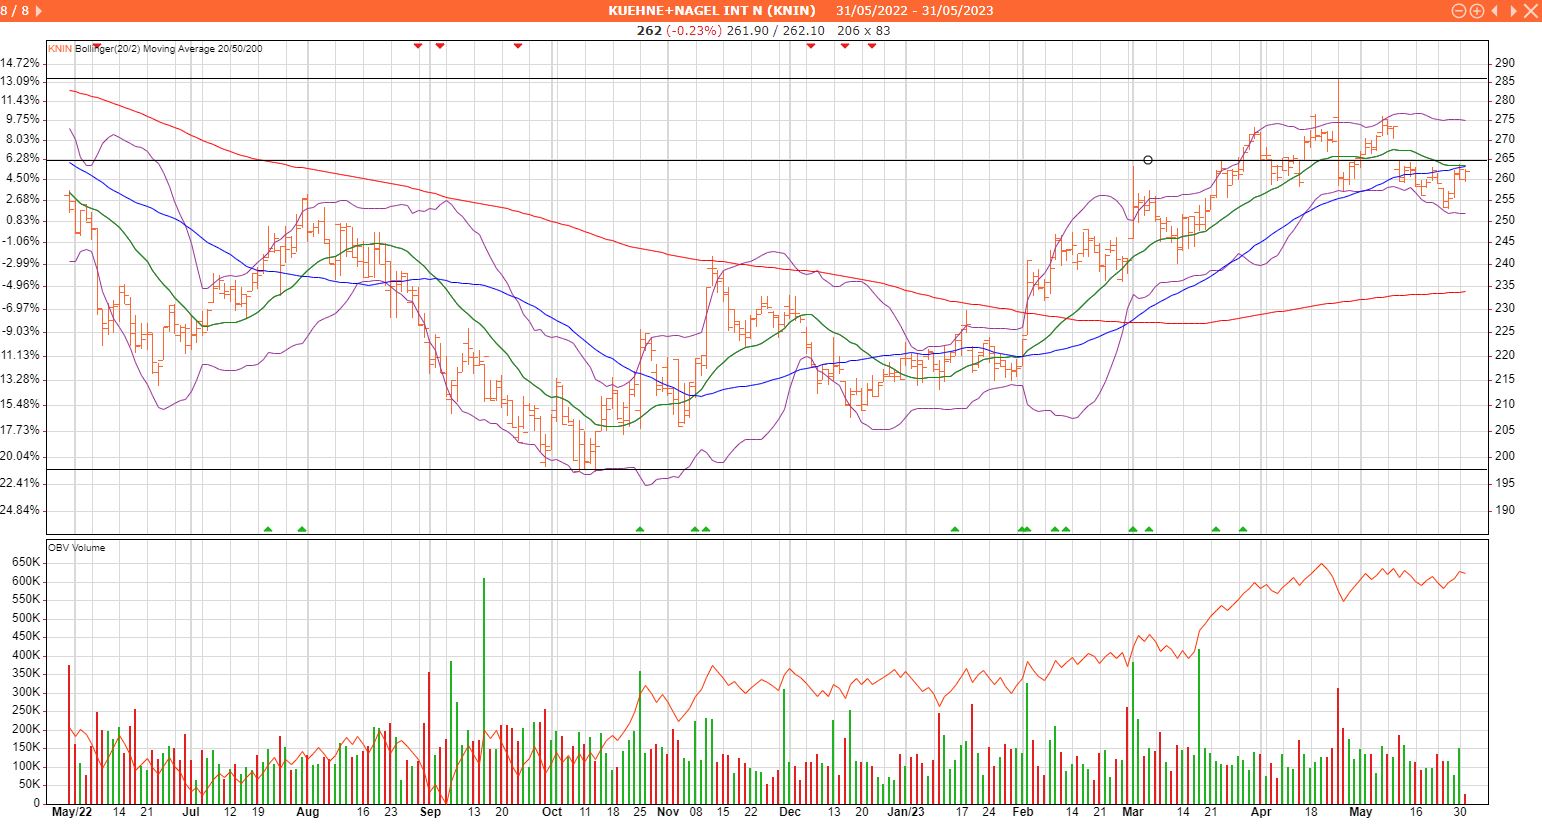Click the red signal triangle at December start

pos(810,46)
